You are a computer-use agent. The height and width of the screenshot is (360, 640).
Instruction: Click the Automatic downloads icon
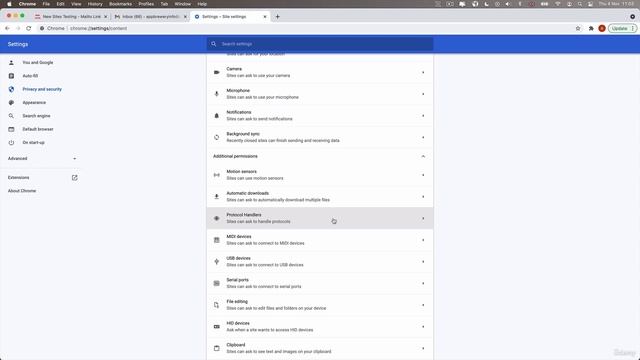pos(217,197)
